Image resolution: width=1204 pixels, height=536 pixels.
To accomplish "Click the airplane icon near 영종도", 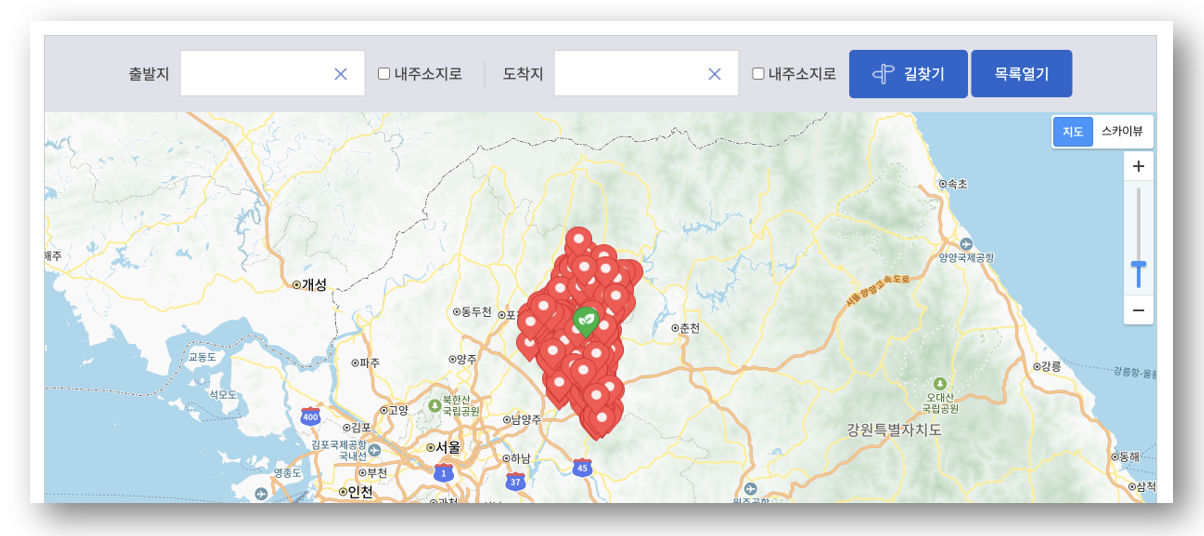I will tap(262, 492).
